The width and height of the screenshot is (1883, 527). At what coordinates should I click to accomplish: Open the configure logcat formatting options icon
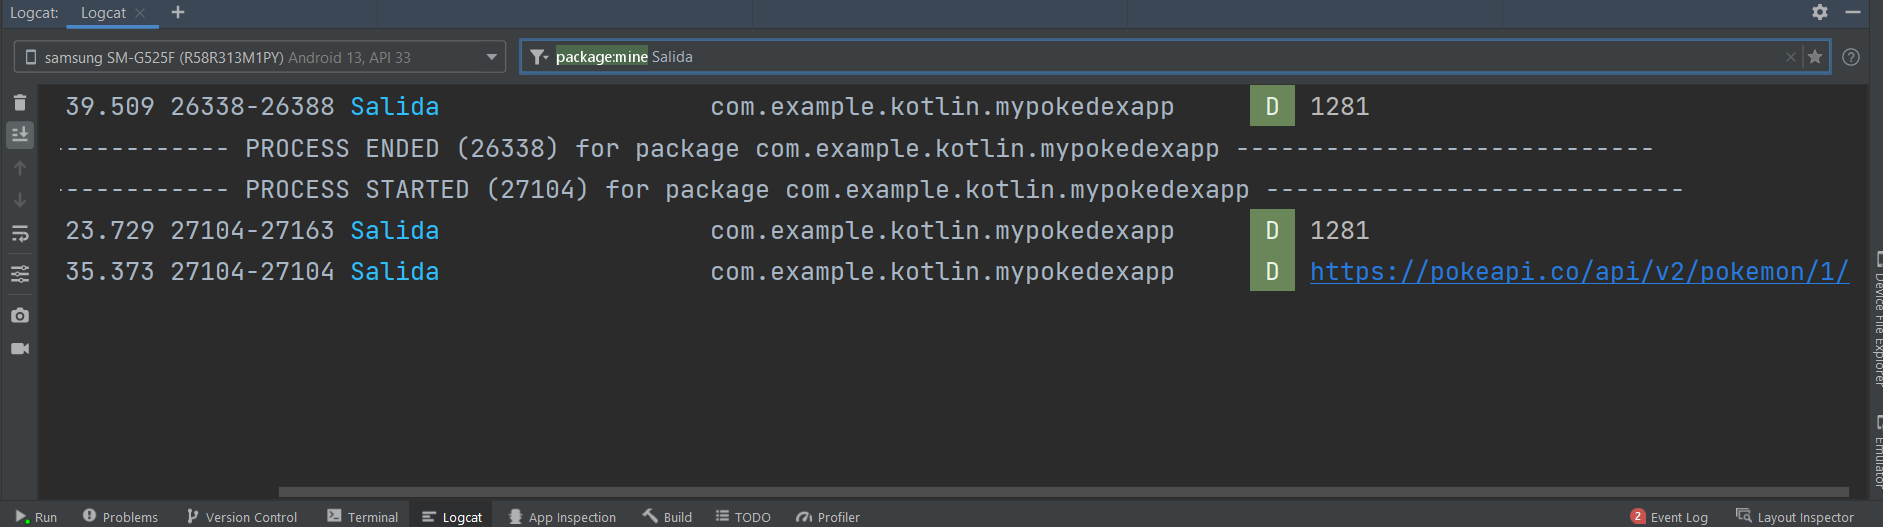click(20, 274)
